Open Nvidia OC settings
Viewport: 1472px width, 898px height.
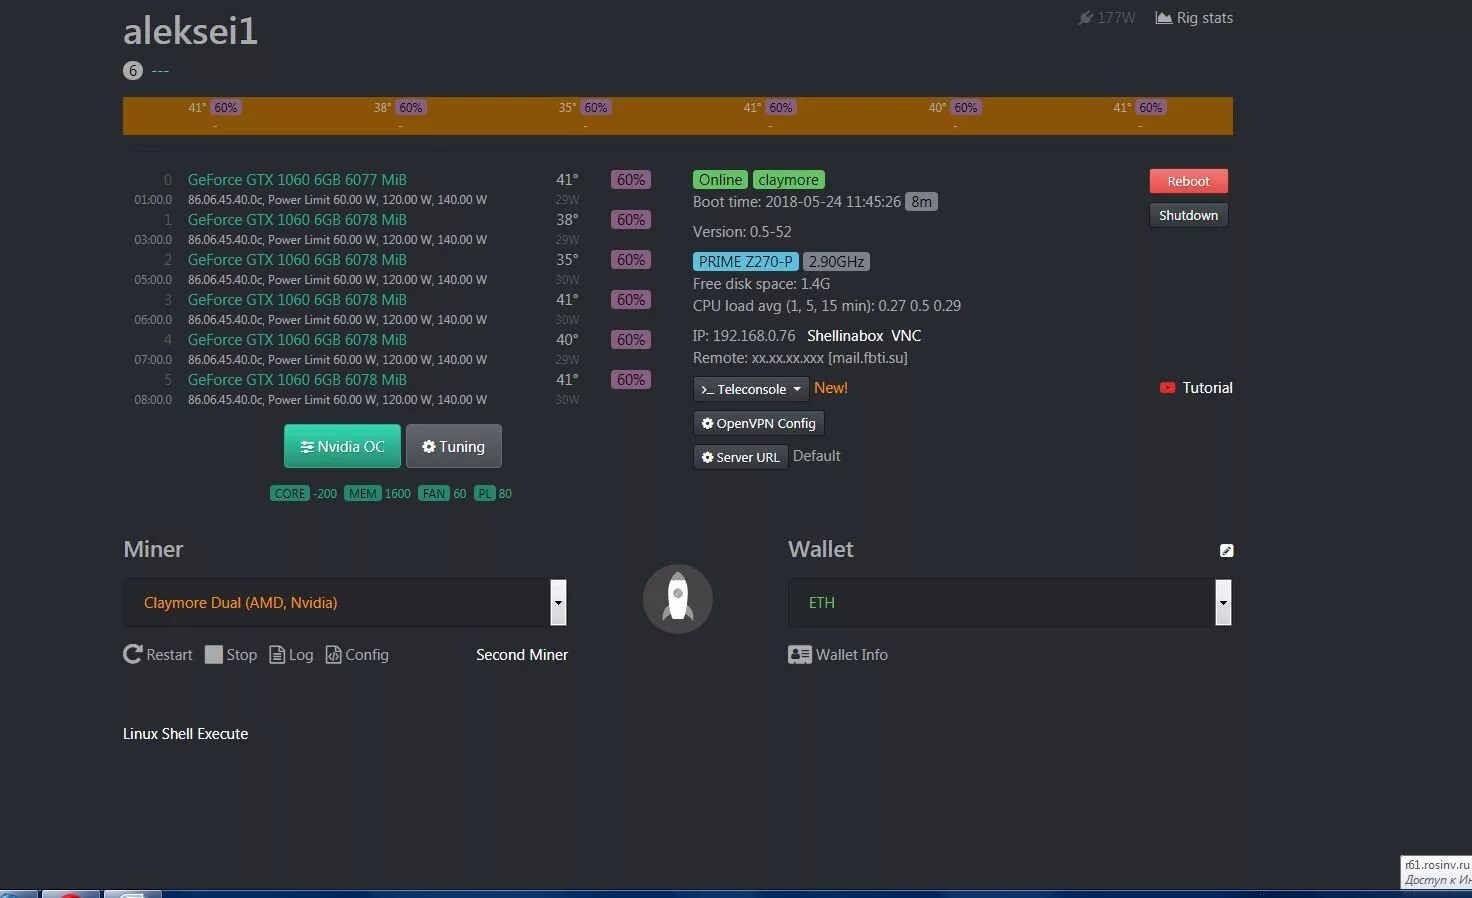[342, 446]
